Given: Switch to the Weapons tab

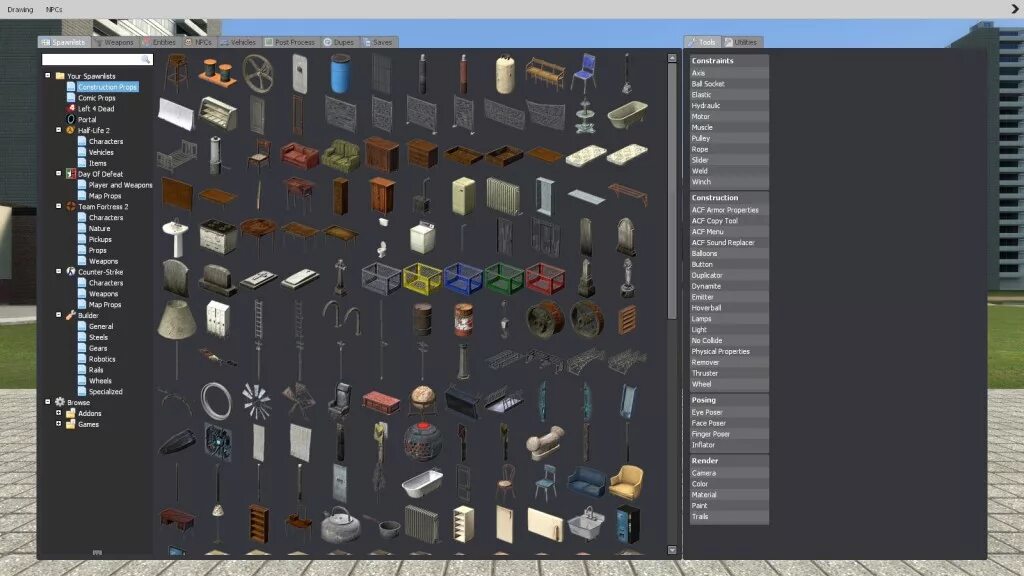Looking at the screenshot, I should pyautogui.click(x=114, y=42).
